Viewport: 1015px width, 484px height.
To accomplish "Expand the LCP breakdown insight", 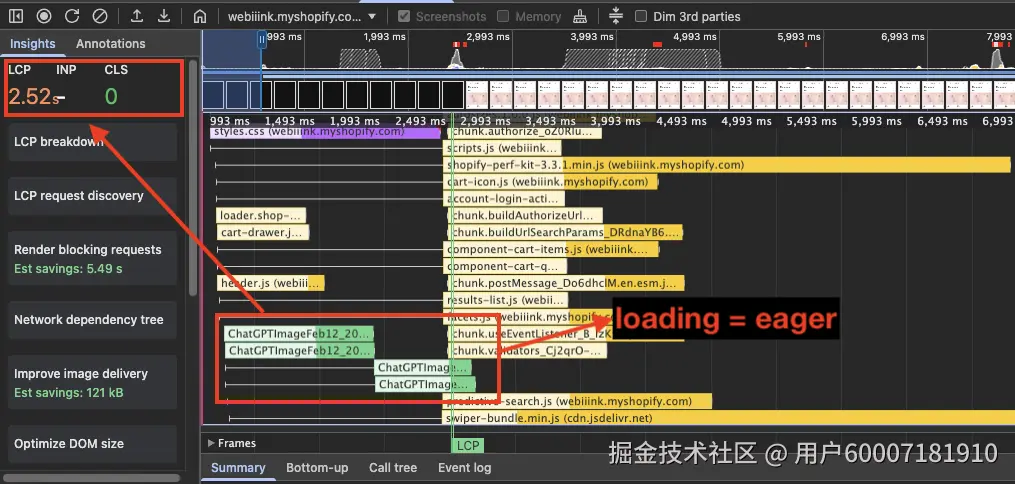I will (x=93, y=142).
